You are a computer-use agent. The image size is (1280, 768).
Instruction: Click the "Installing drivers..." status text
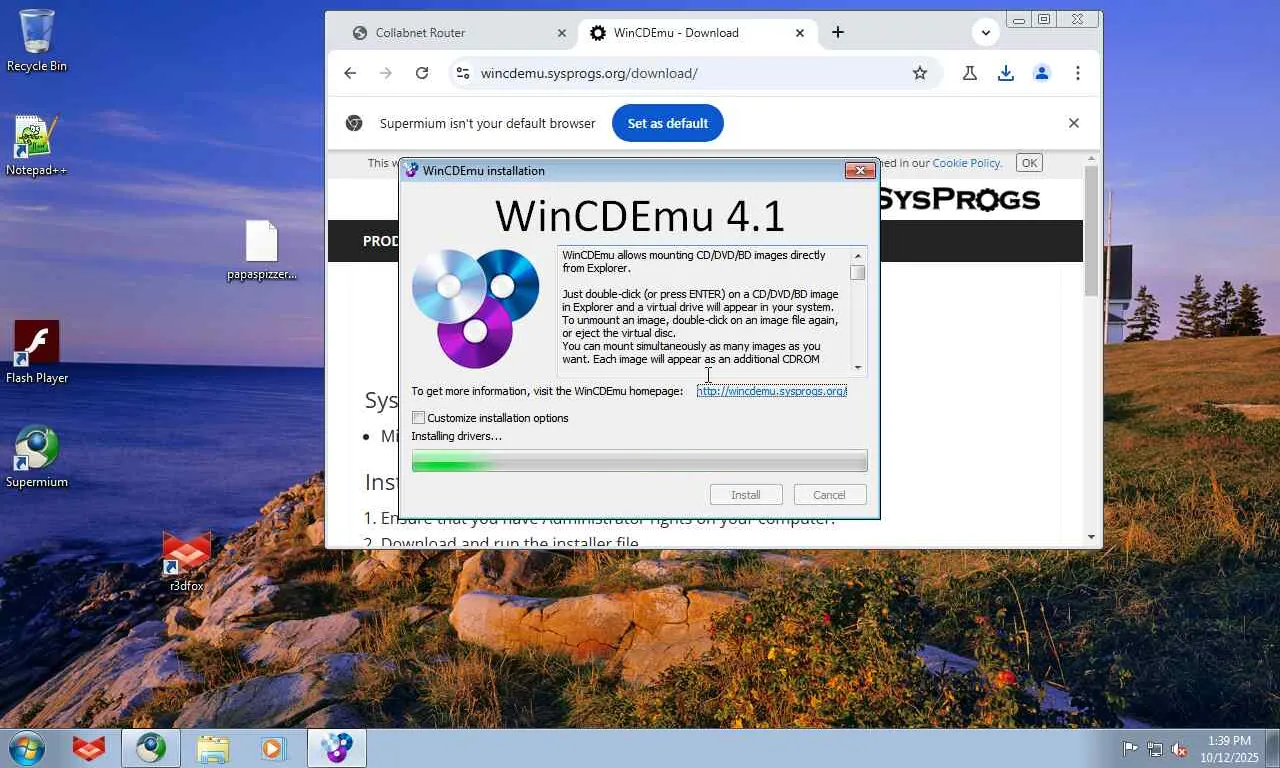(457, 436)
